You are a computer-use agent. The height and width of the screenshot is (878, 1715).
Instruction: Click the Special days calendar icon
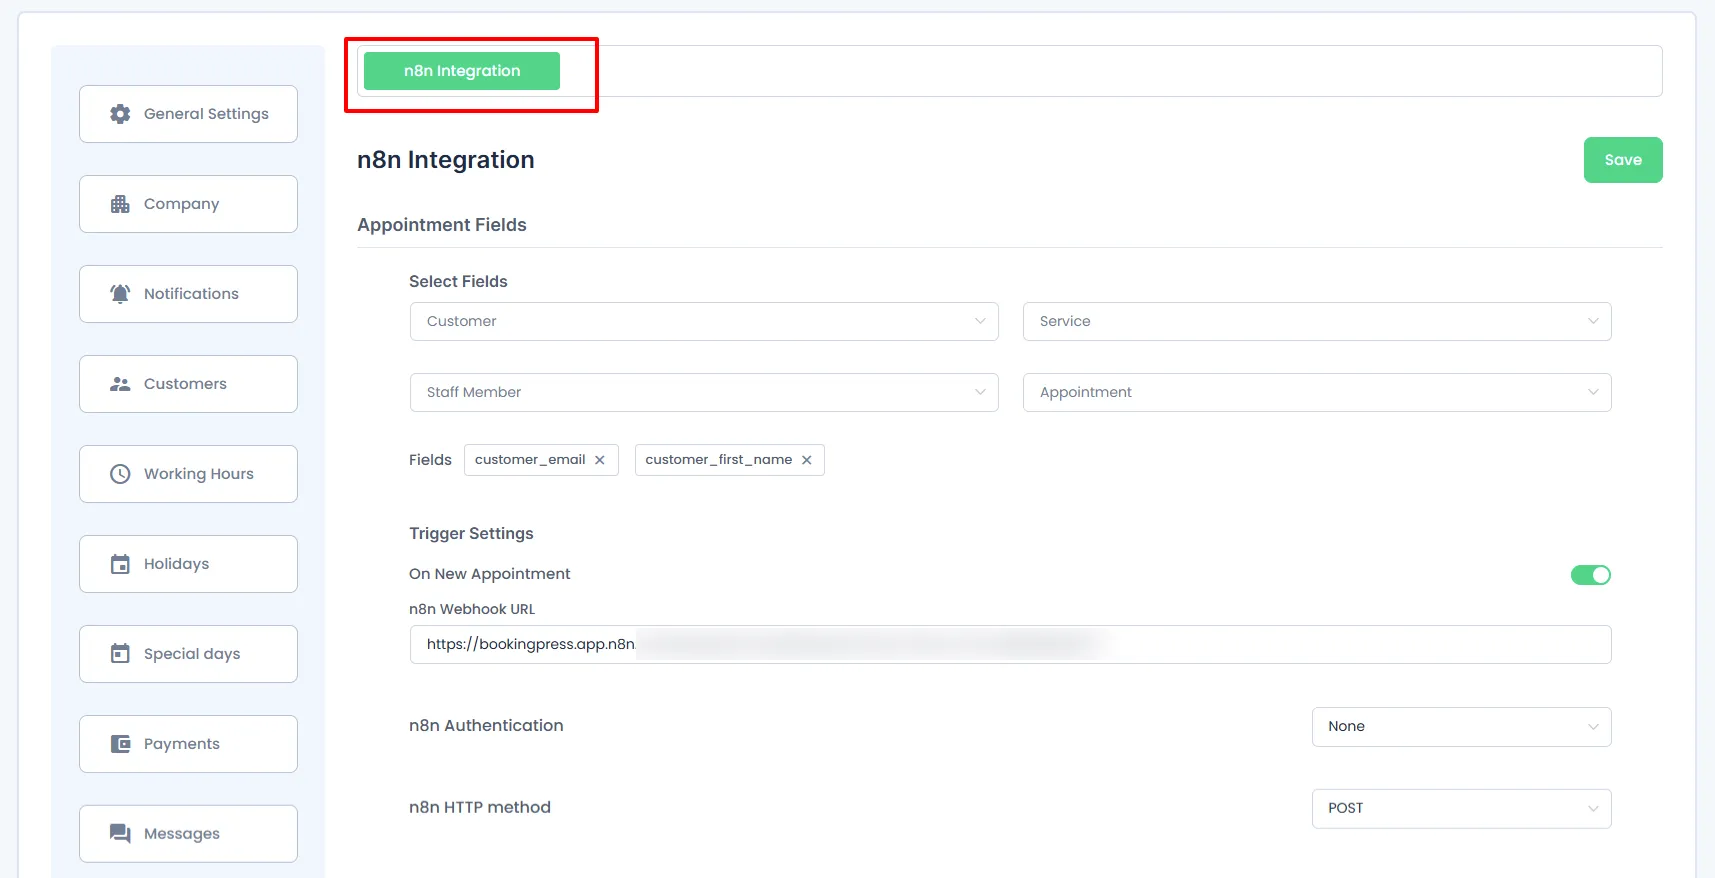click(120, 654)
